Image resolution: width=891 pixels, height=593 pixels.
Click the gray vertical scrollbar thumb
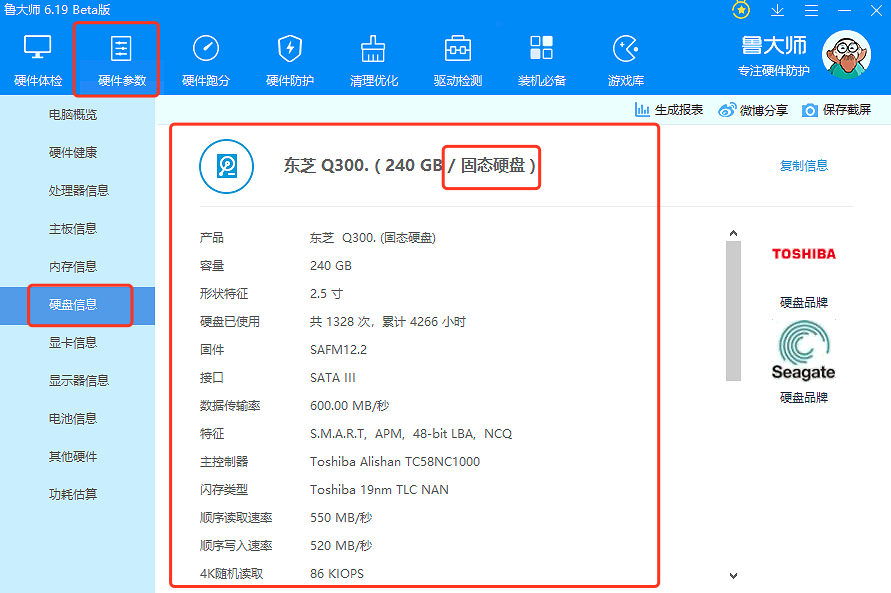tap(733, 311)
